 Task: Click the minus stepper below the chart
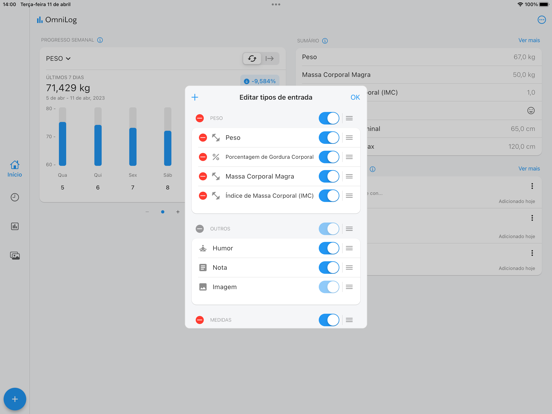click(x=147, y=212)
